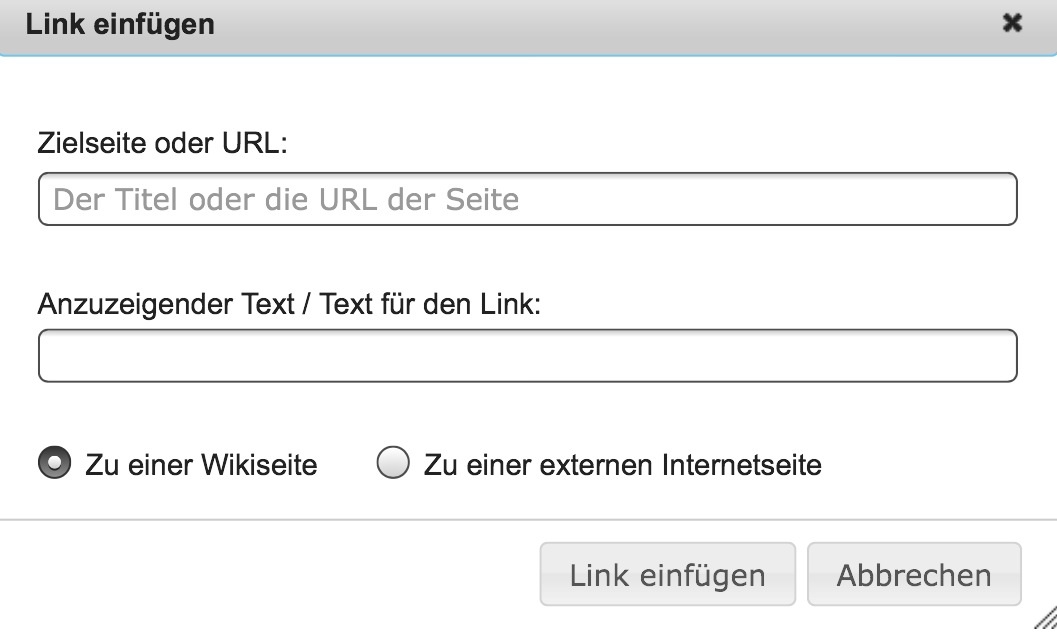
Task: Click the resize grip in dialog corner
Action: point(1045,620)
